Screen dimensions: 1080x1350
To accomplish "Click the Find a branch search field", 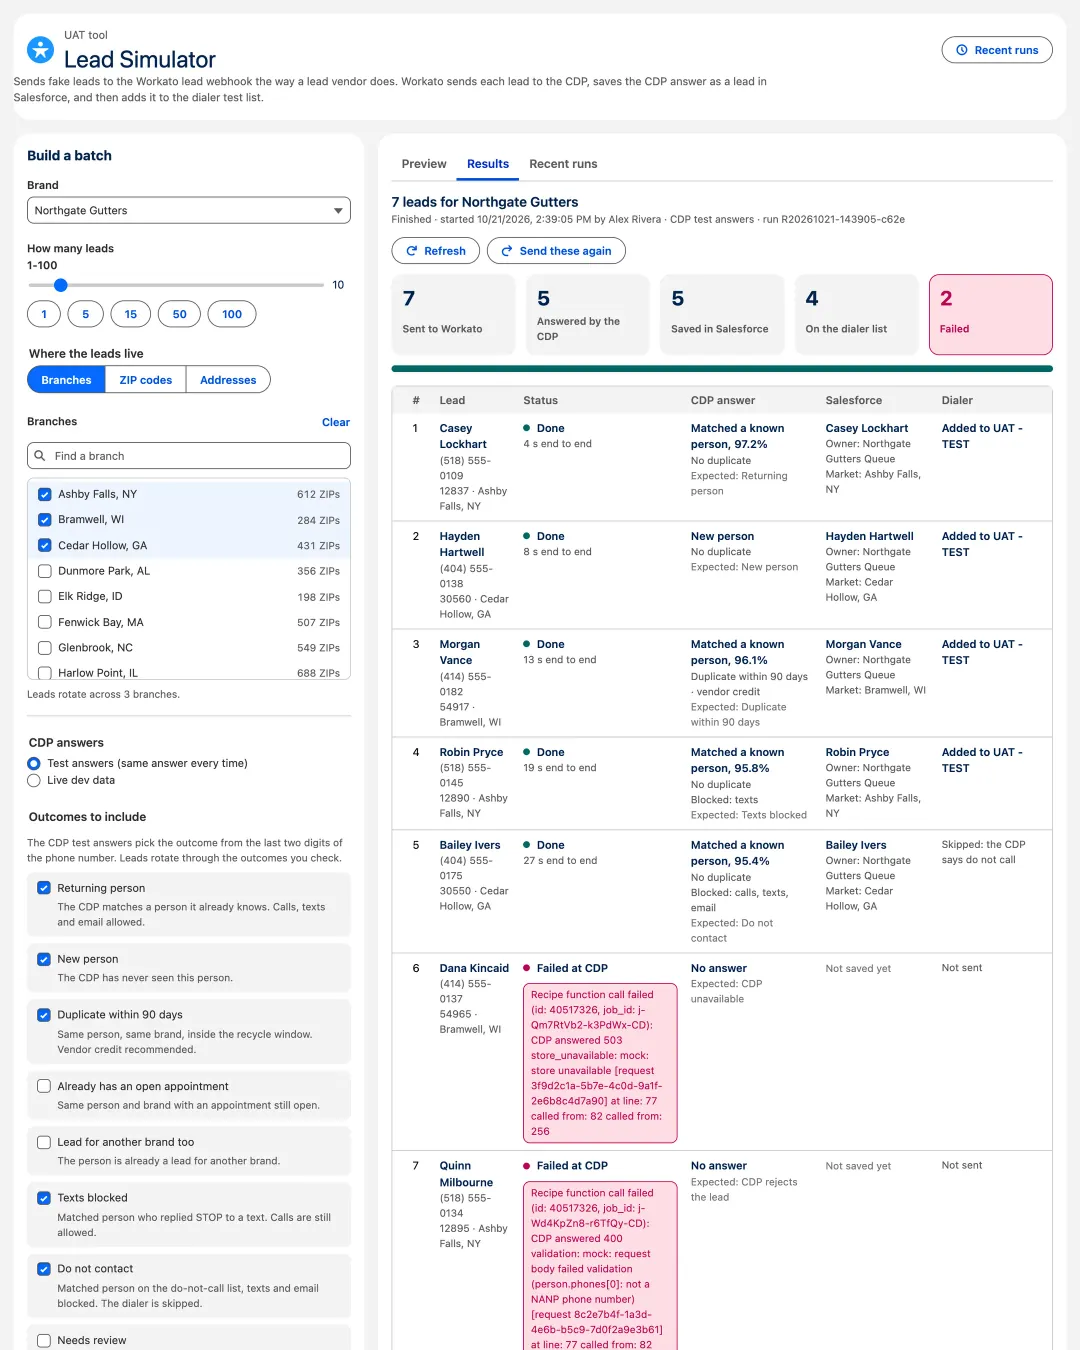I will [189, 456].
